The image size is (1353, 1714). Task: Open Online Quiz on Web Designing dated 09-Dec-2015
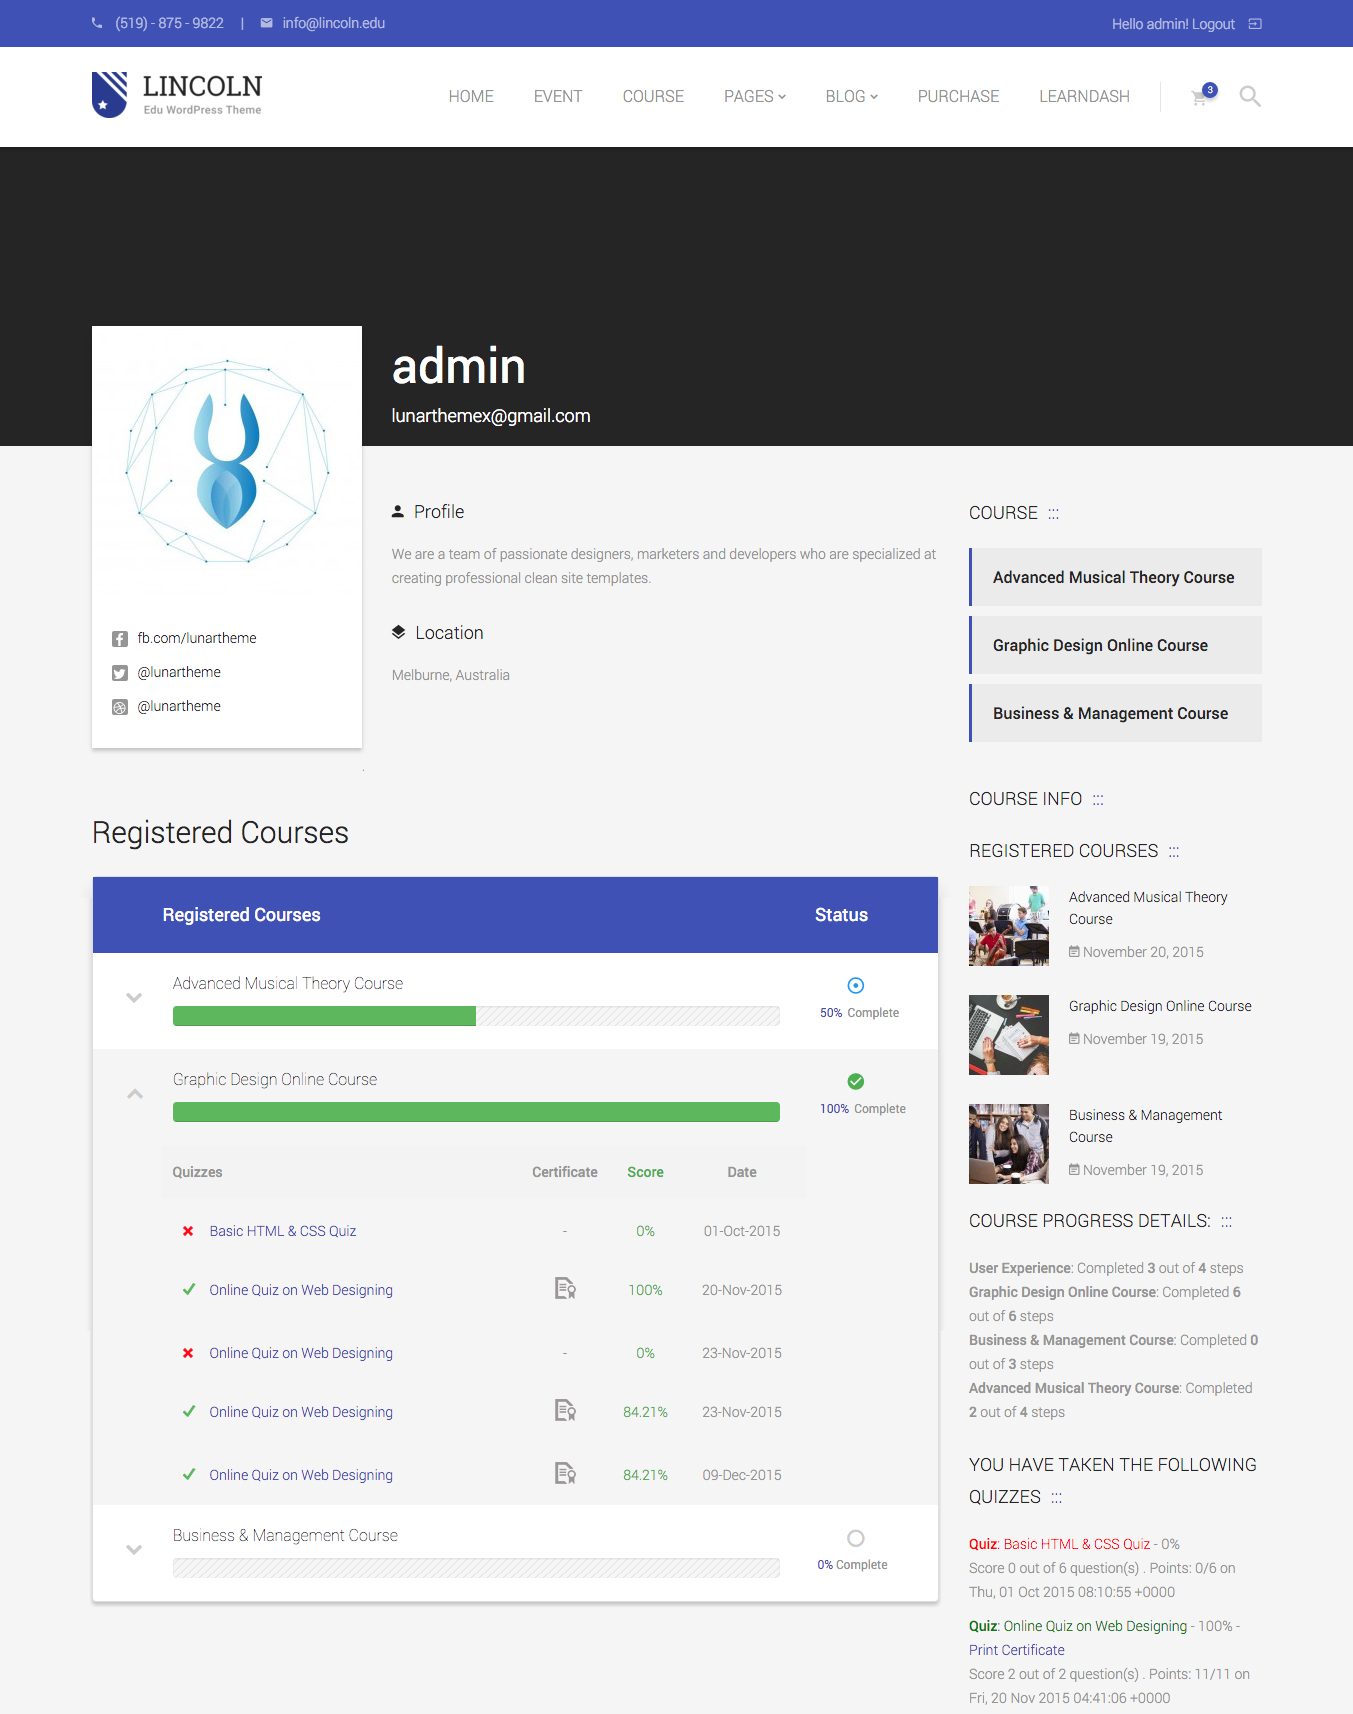pyautogui.click(x=301, y=1475)
